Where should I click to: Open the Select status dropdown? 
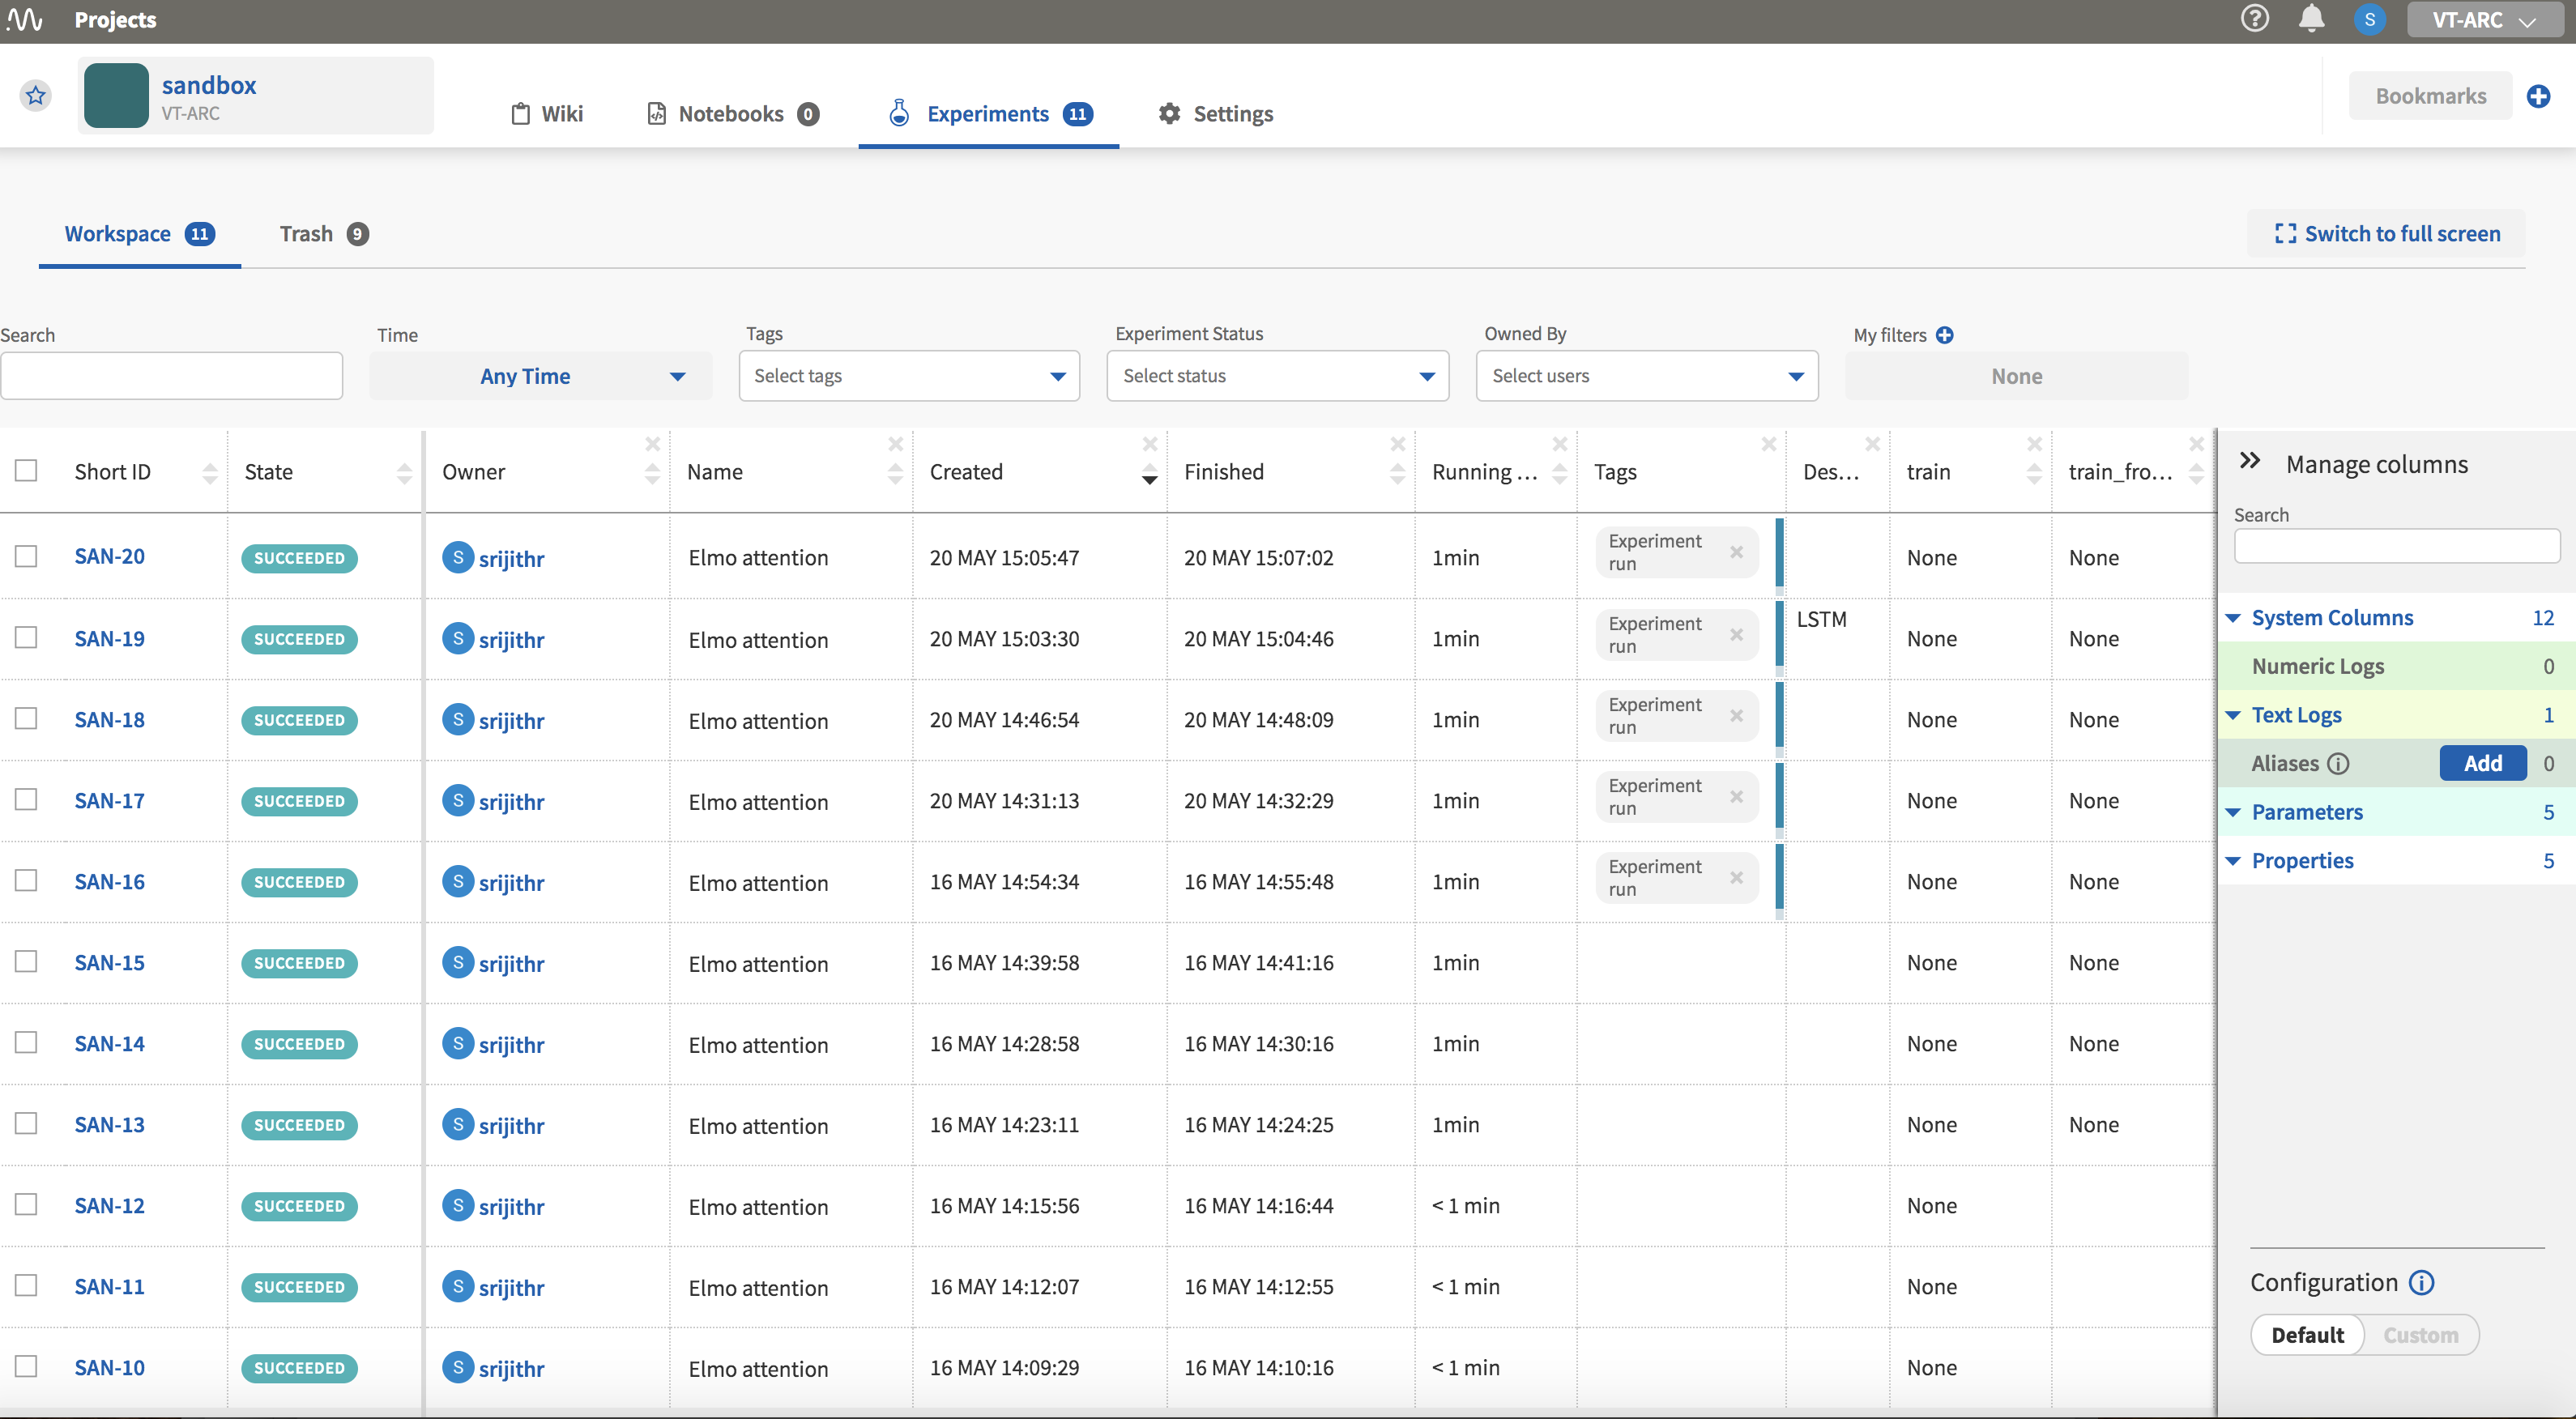(1277, 376)
